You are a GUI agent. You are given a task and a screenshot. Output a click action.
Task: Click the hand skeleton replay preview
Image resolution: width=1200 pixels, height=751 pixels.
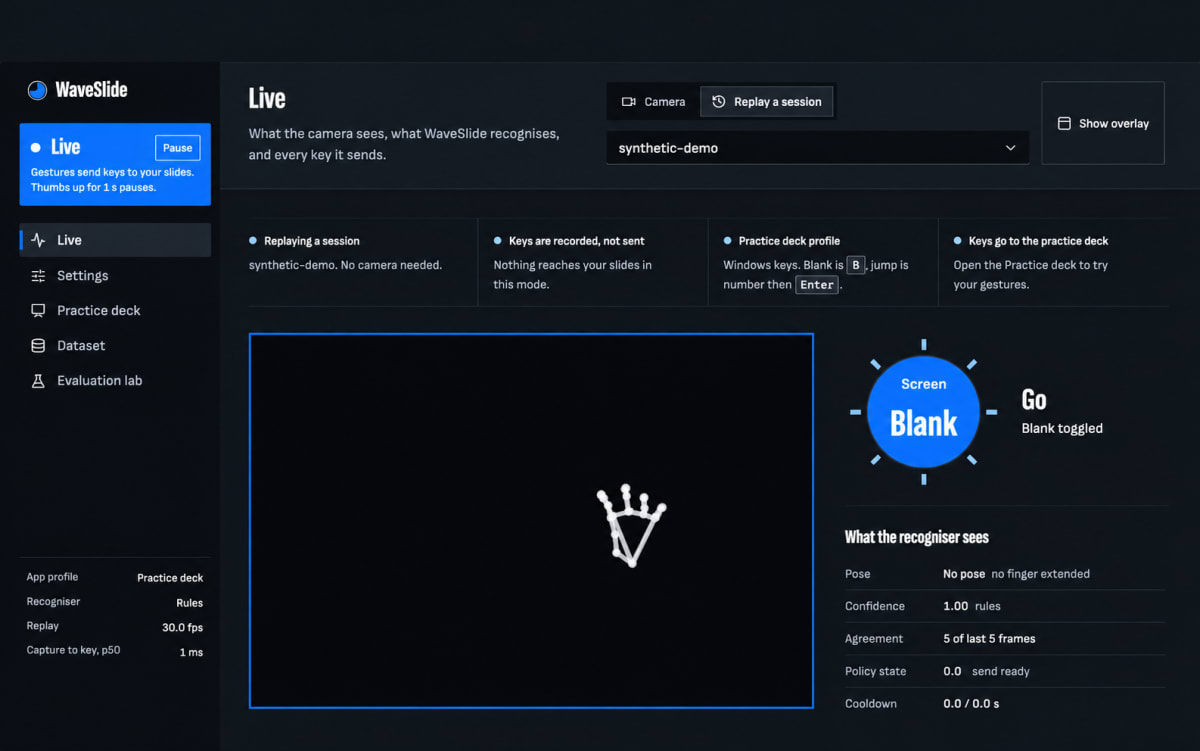tap(531, 520)
